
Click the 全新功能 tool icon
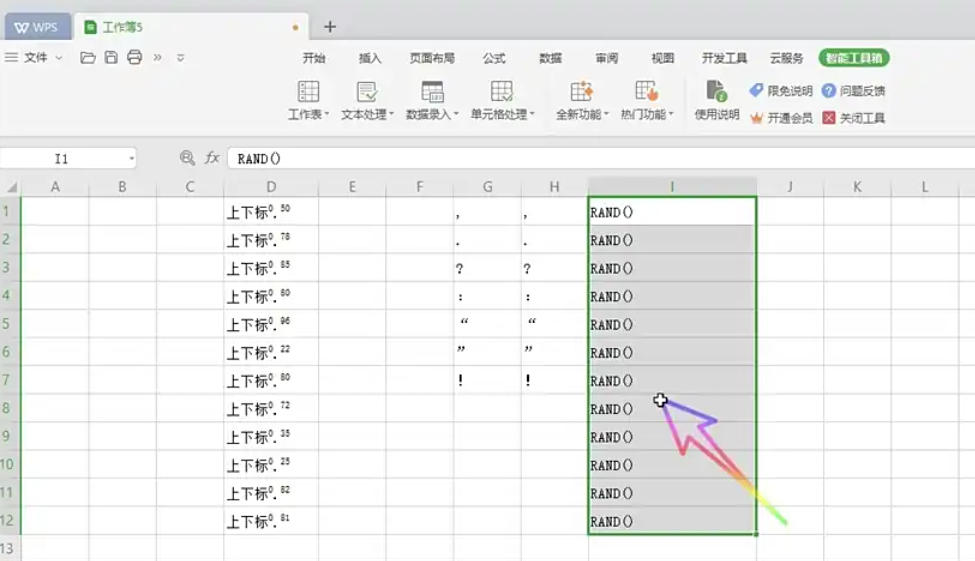[582, 91]
